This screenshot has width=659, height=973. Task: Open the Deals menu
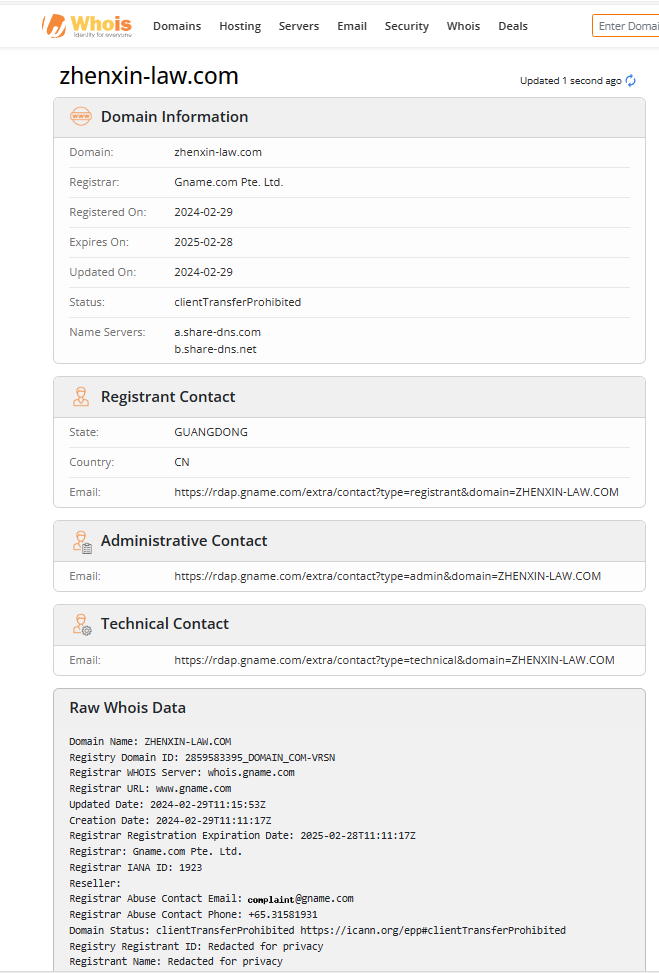point(513,26)
